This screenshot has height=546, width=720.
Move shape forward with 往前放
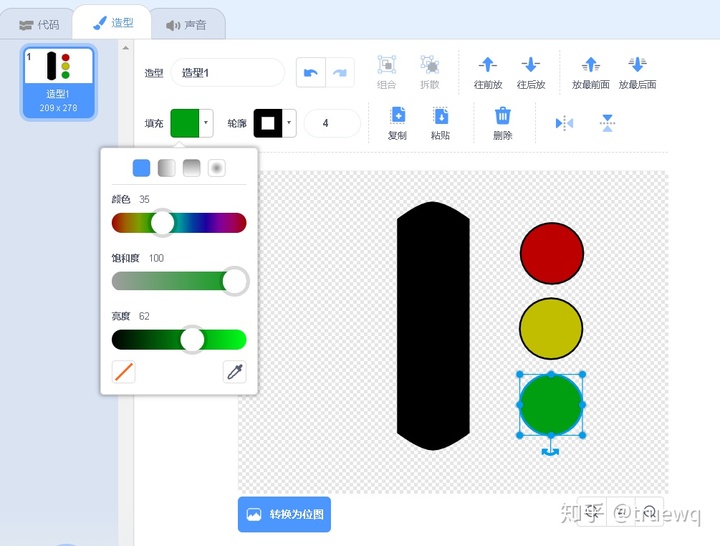tap(488, 73)
